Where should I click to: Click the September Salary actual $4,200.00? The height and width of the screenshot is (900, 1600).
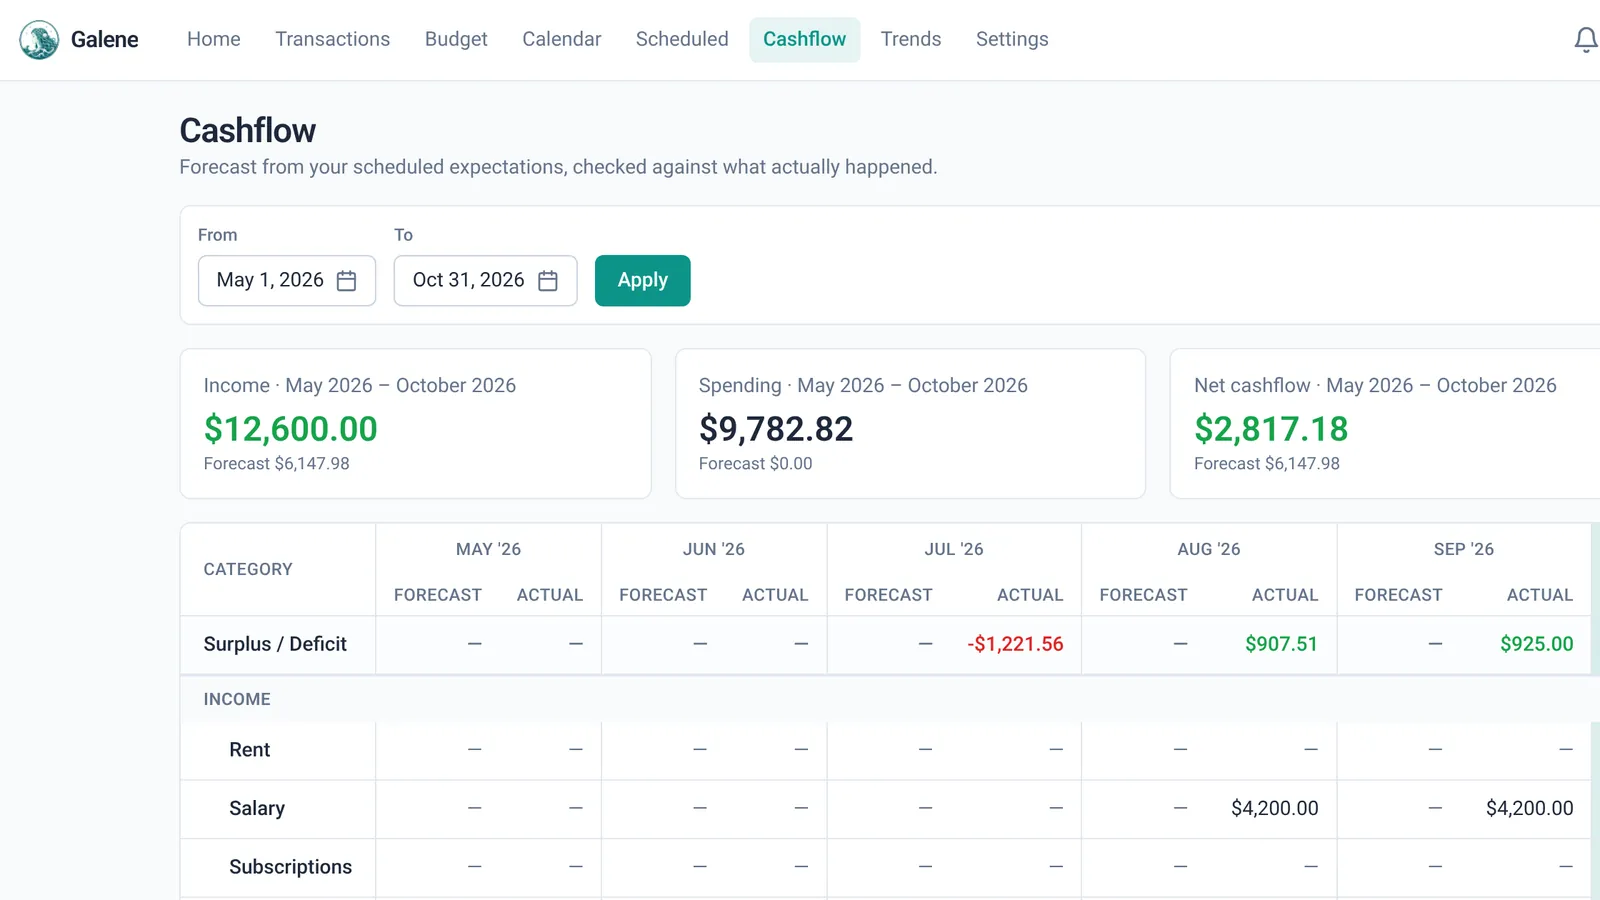click(1530, 809)
